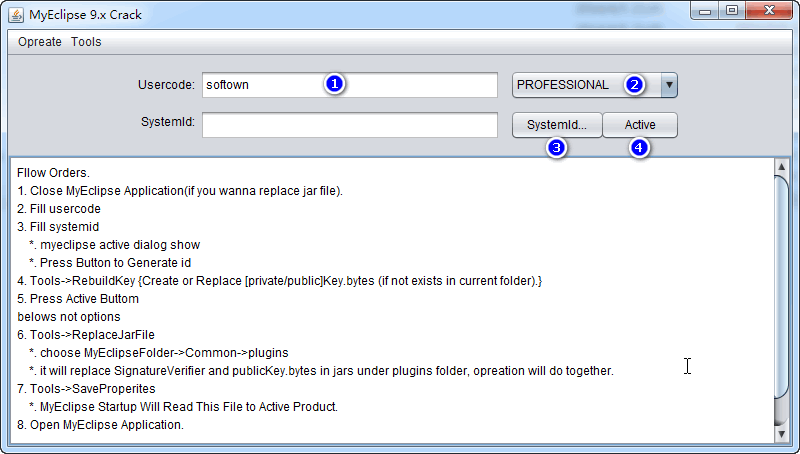The height and width of the screenshot is (454, 800).
Task: Open the PROFESSIONAL edition combo box
Action: [x=586, y=85]
